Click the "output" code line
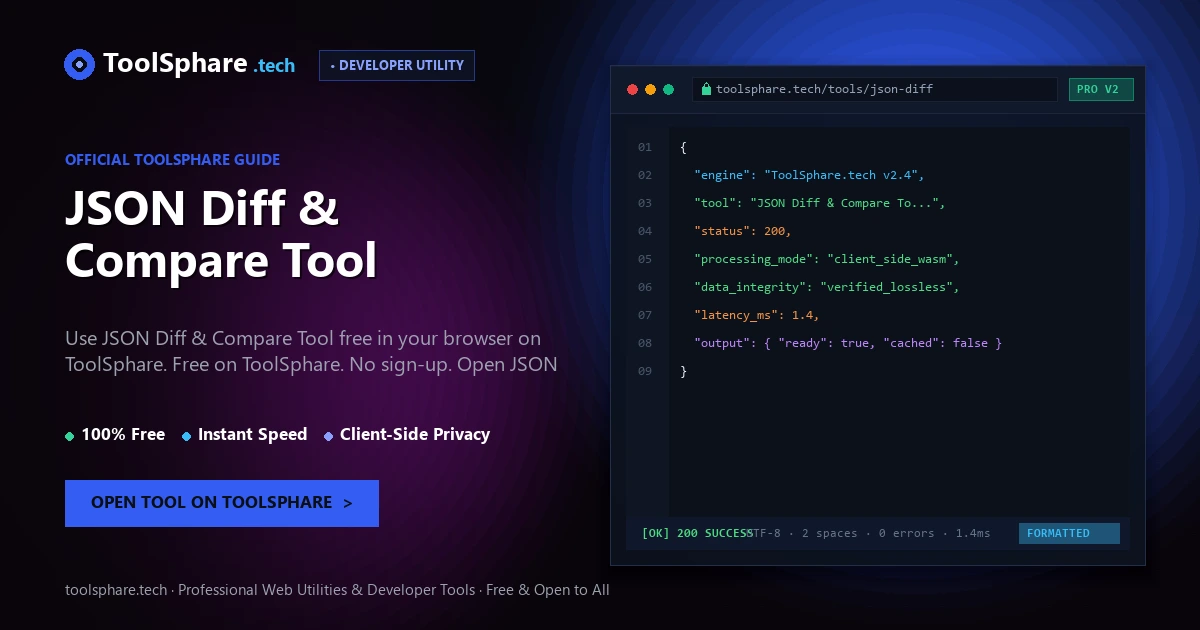The height and width of the screenshot is (630, 1200). tap(848, 343)
